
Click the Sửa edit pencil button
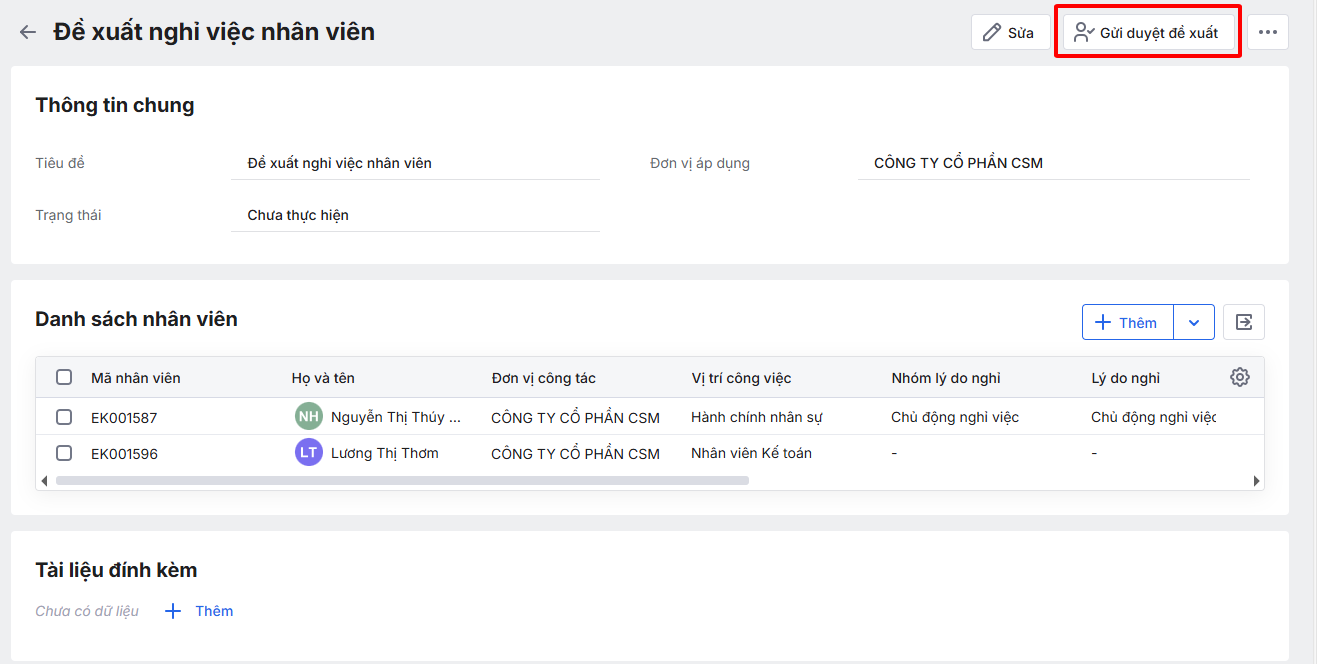(1010, 33)
